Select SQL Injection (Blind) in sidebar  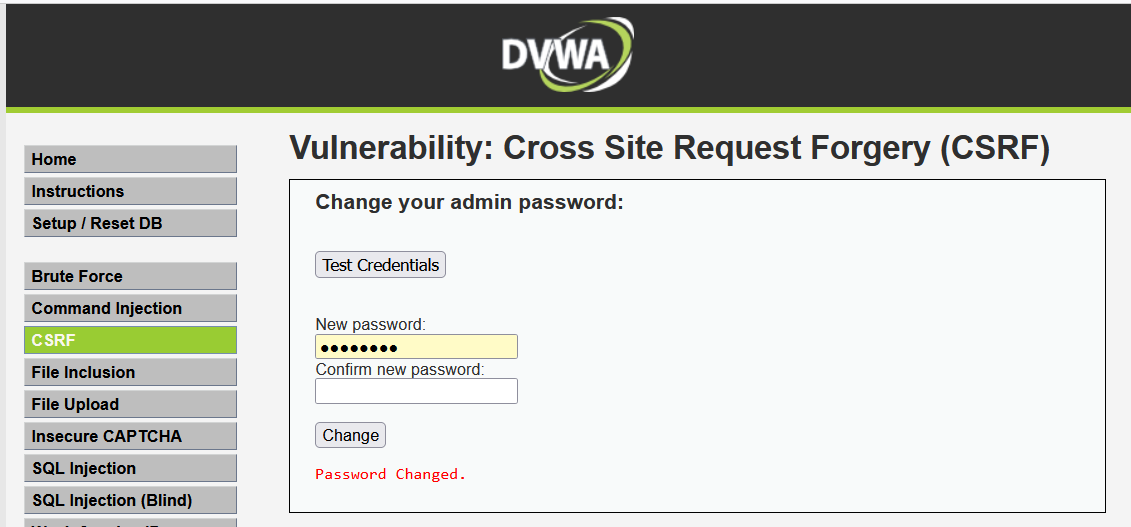pos(130,500)
